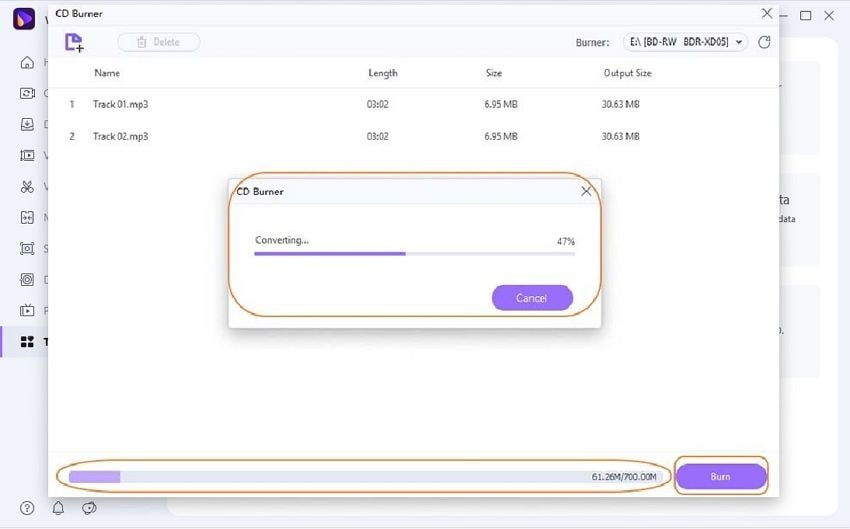Screen dimensions: 850x529
Task: Click the Toolbox grid icon
Action: pos(27,341)
